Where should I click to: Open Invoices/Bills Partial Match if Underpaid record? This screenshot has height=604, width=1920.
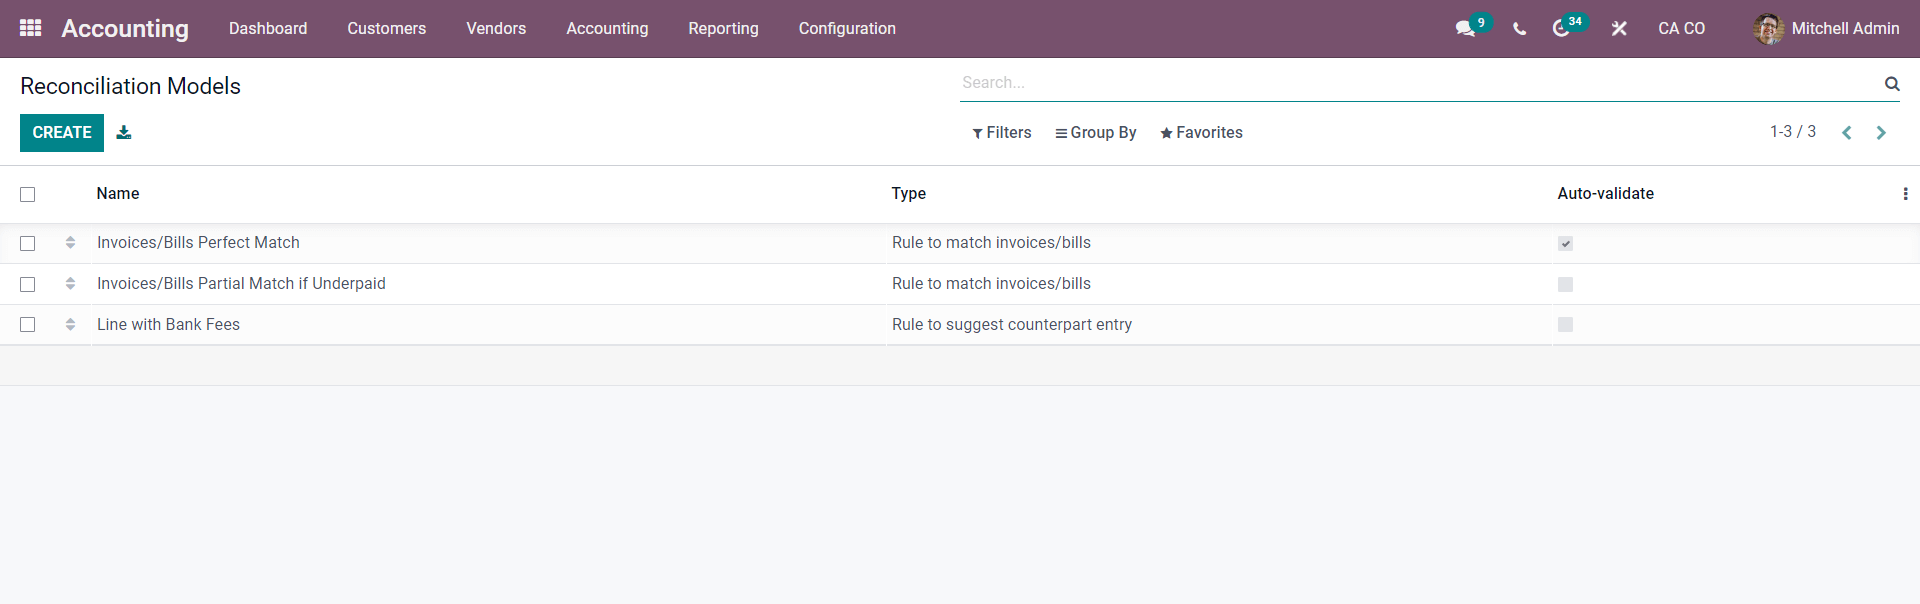241,284
